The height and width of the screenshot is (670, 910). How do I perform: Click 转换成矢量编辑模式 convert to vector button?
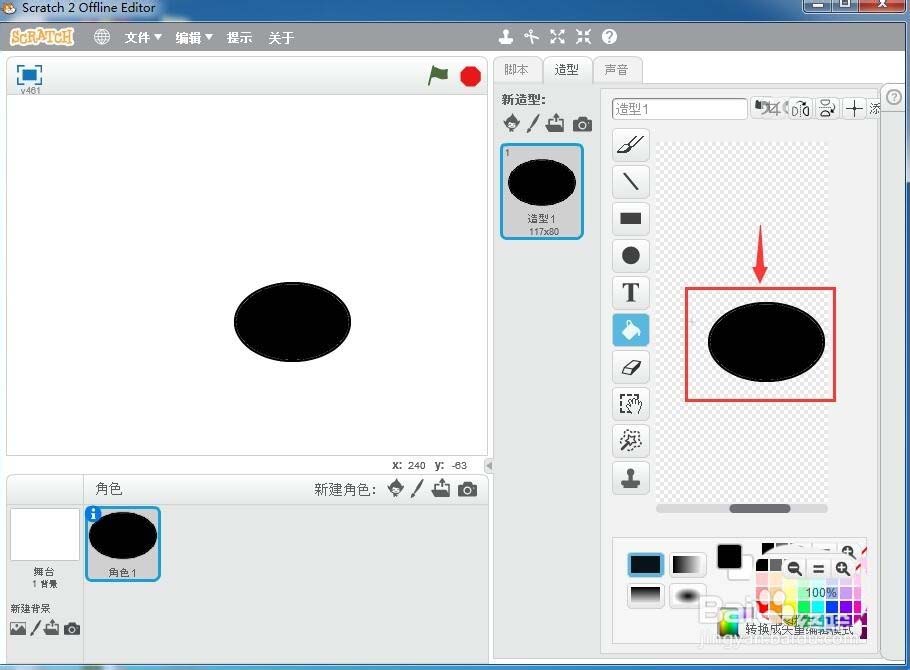pos(799,629)
